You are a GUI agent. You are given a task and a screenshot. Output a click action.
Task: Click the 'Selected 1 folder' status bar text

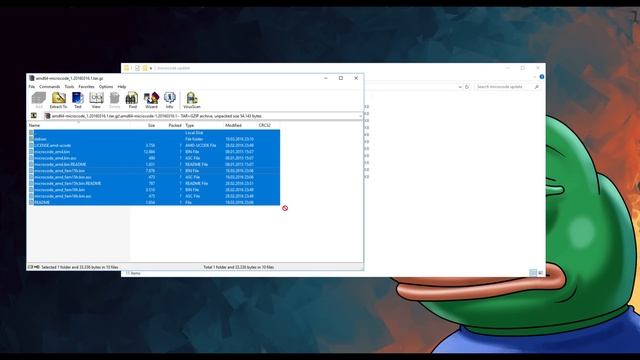pyautogui.click(x=80, y=267)
